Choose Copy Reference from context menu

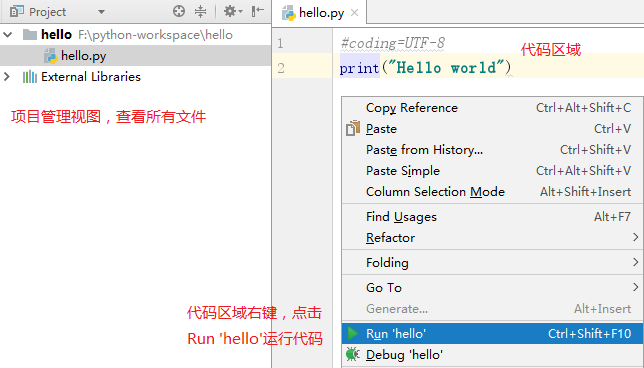[492, 108]
